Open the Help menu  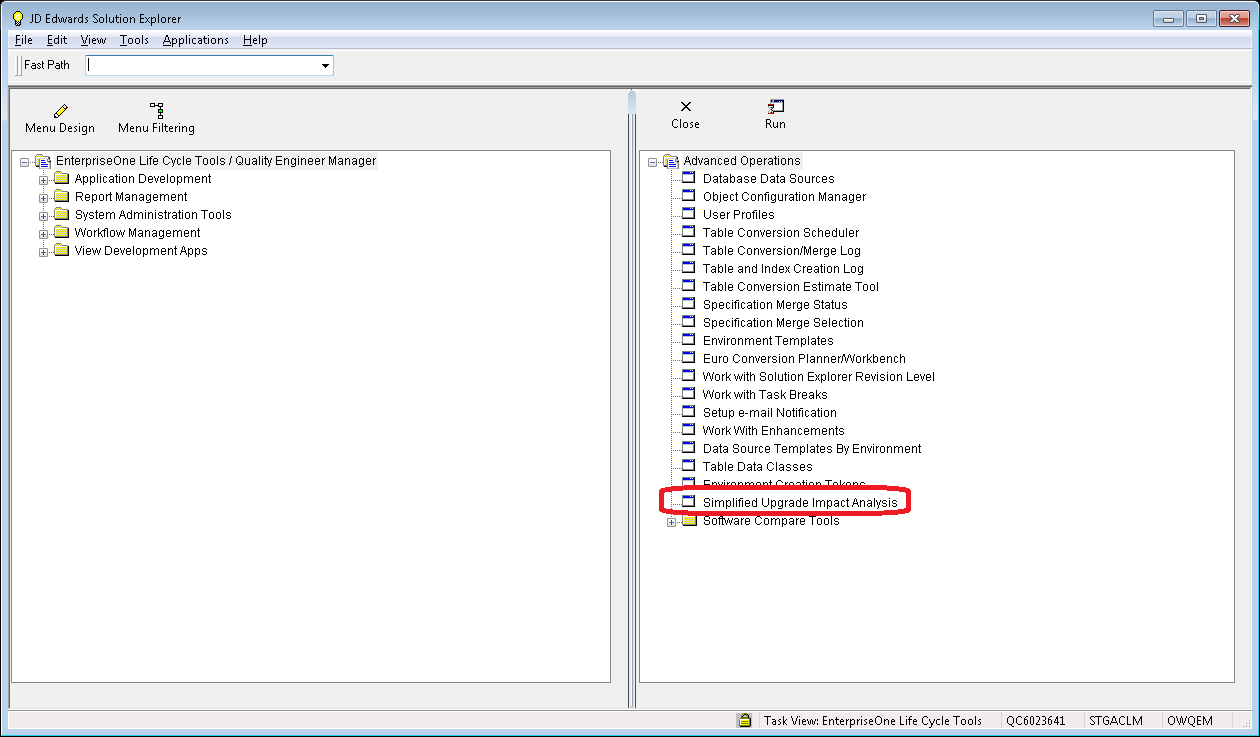point(255,40)
